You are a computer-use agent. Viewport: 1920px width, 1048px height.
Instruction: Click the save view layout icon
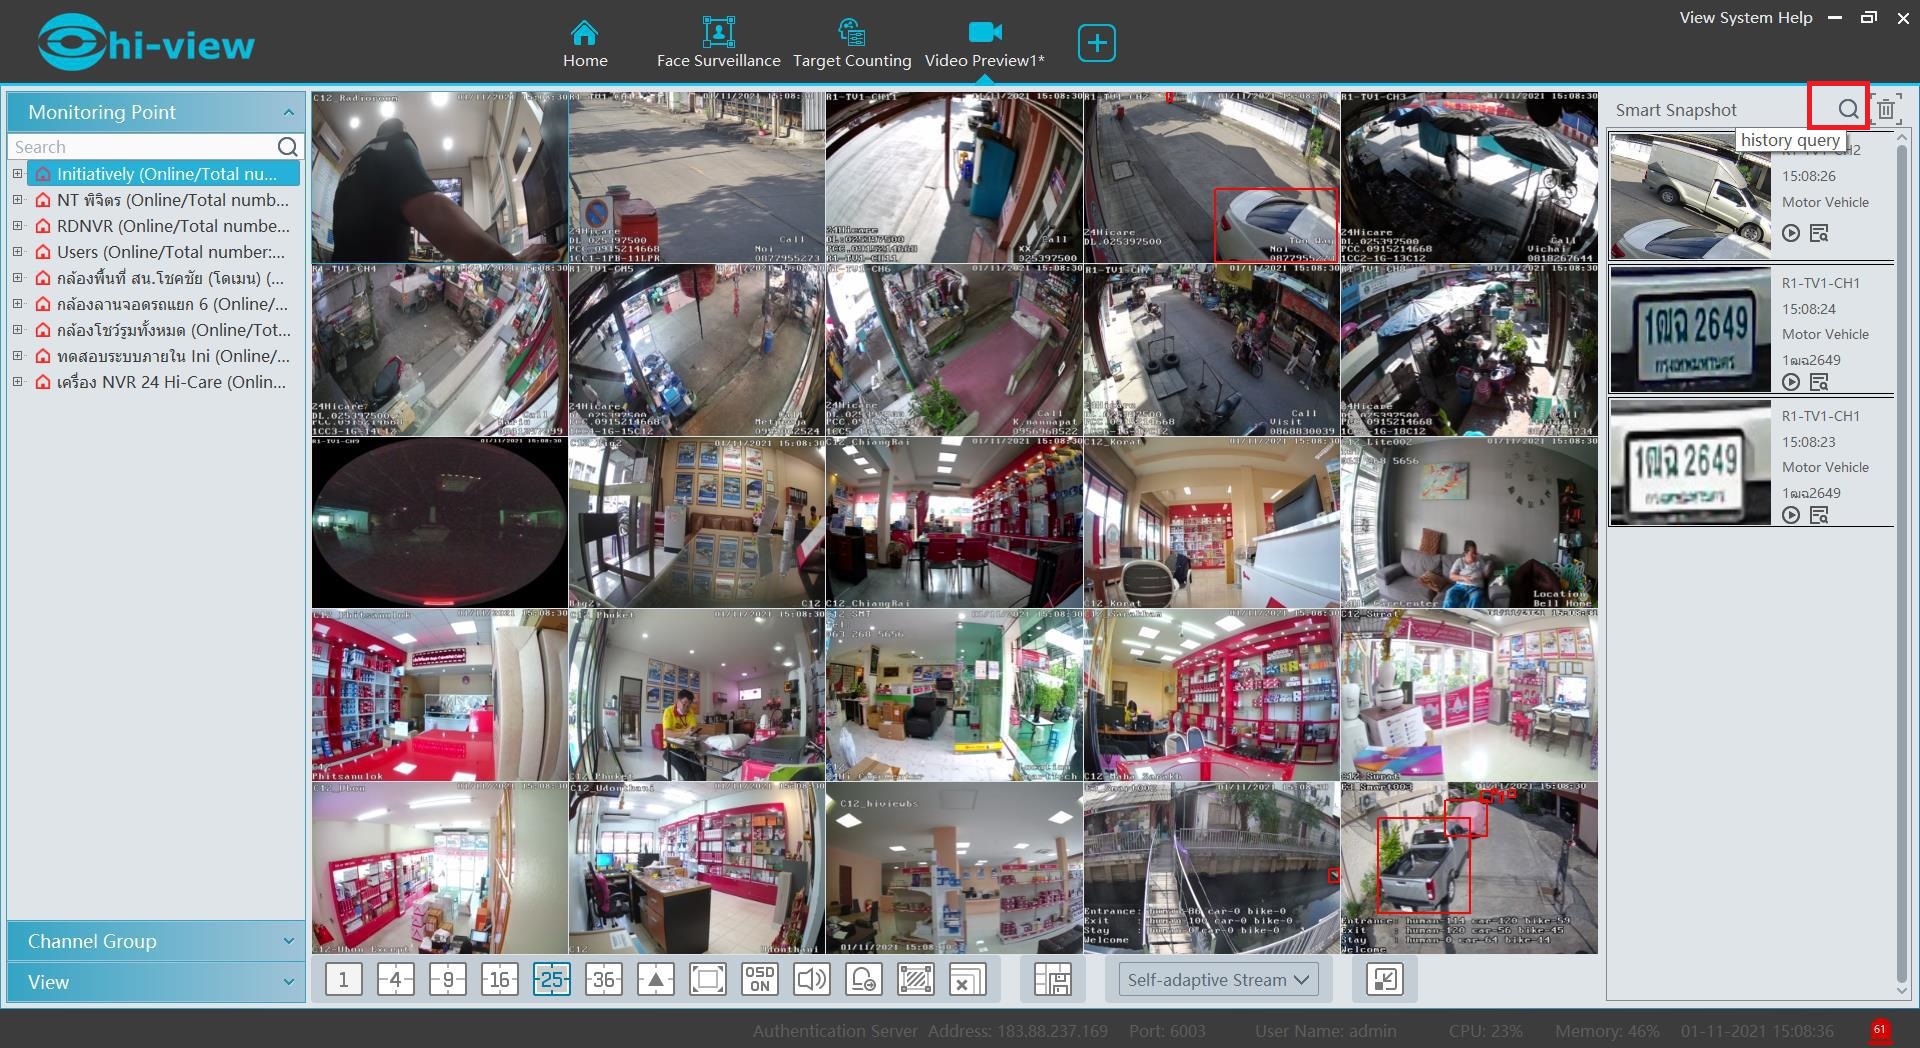pos(1052,980)
